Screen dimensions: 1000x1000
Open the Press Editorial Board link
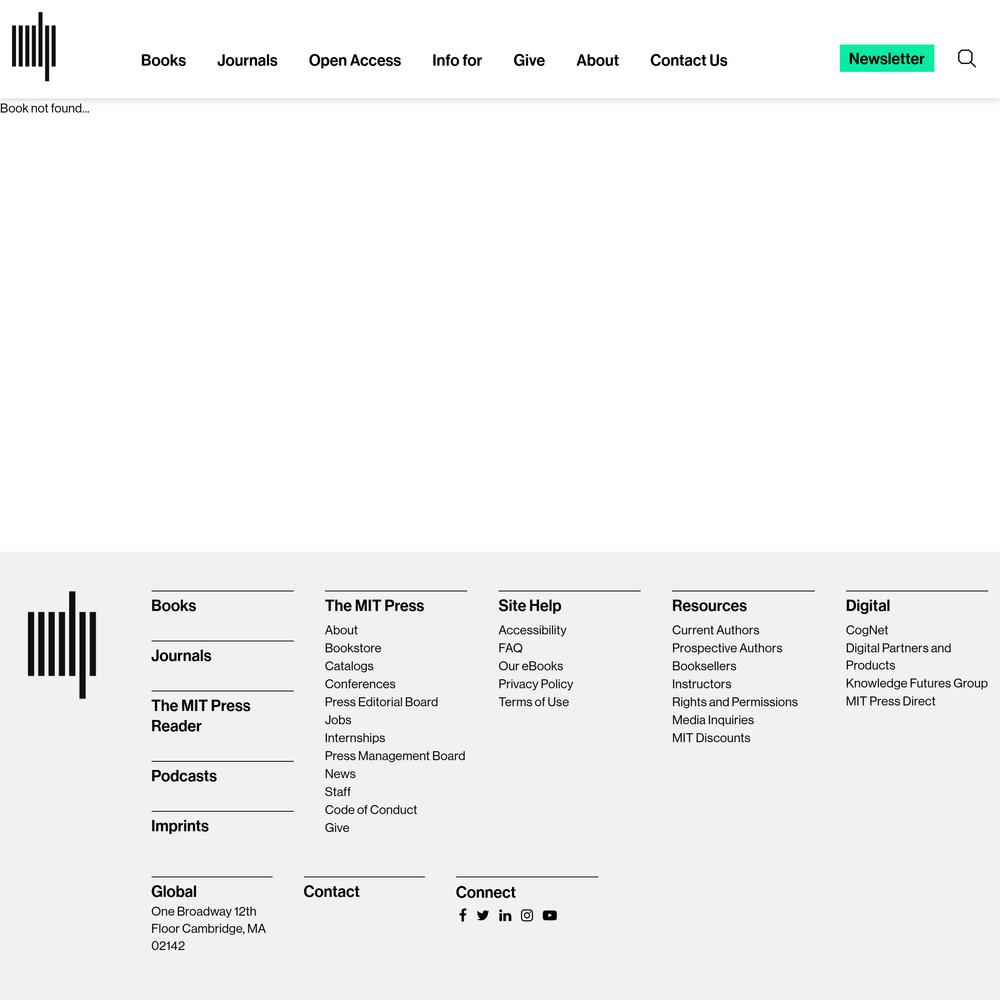pos(381,702)
